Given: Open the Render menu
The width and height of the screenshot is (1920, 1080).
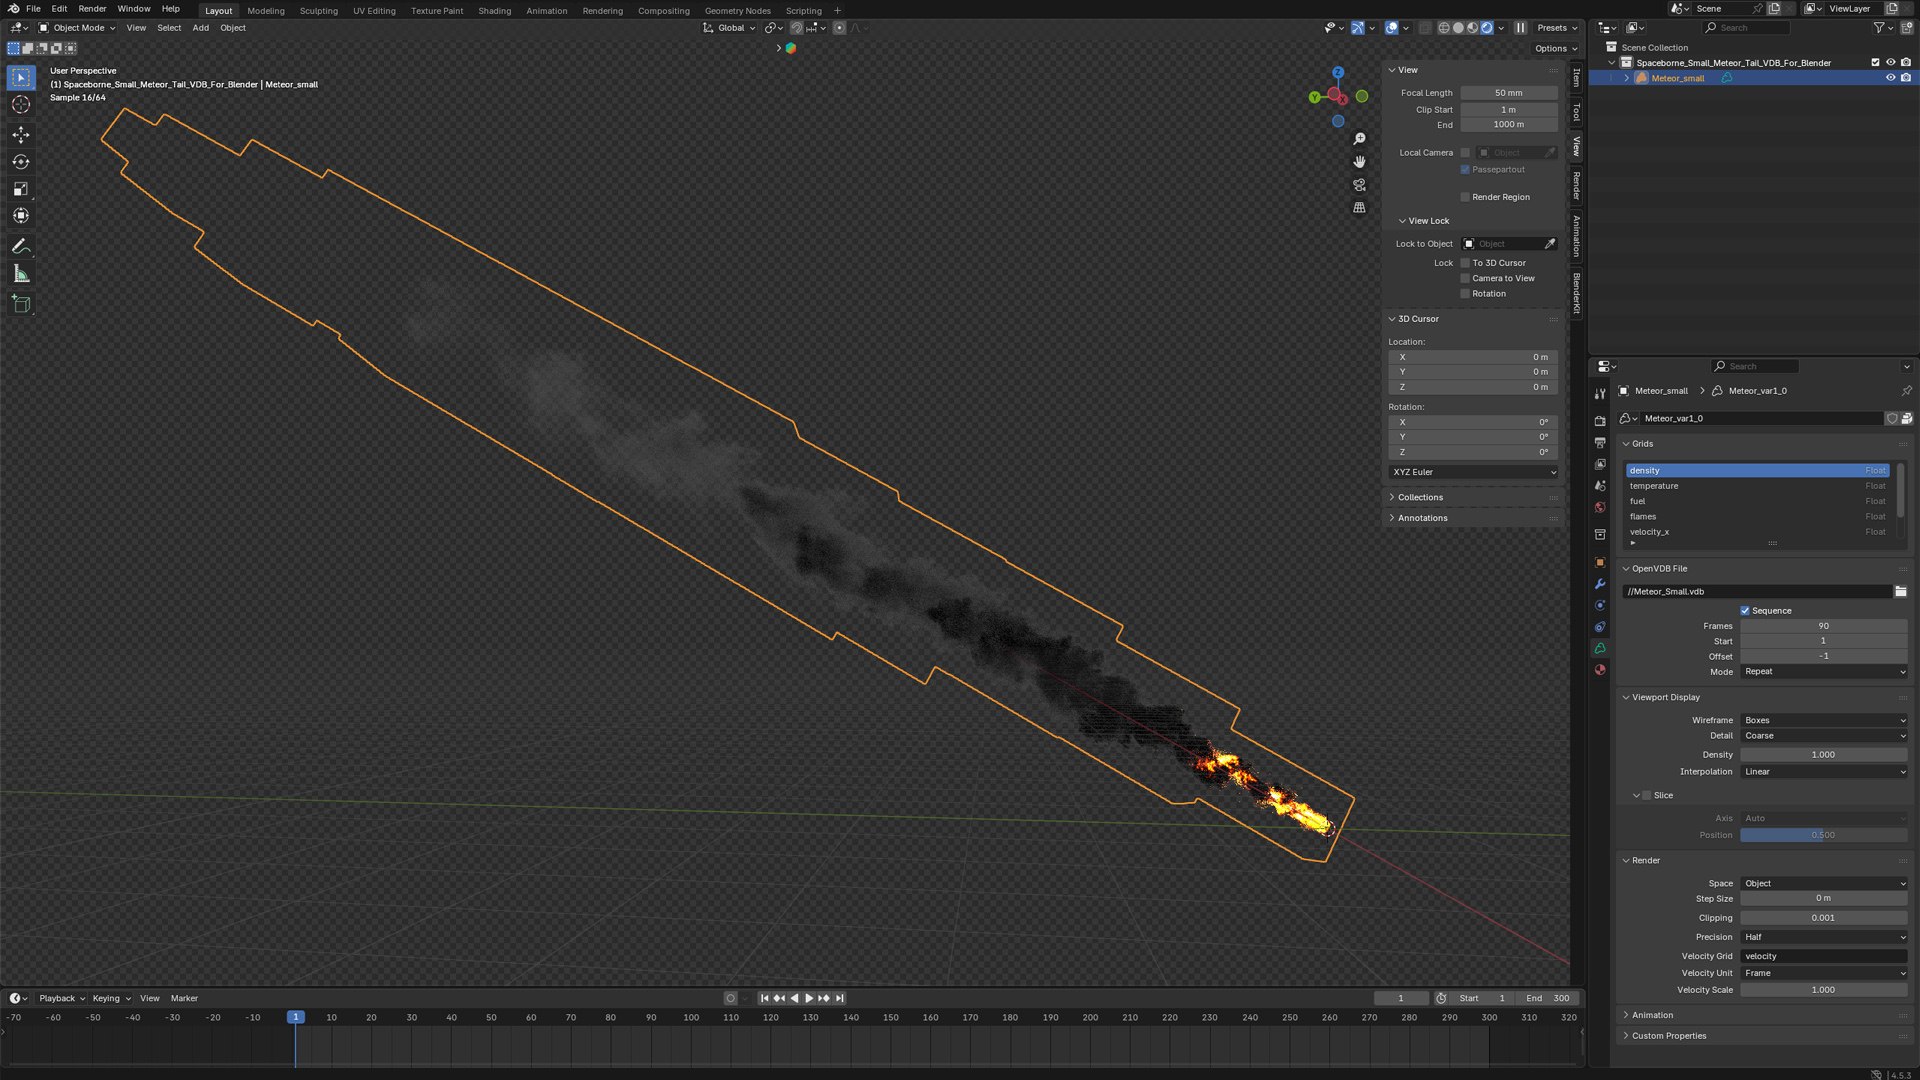Looking at the screenshot, I should coord(92,9).
